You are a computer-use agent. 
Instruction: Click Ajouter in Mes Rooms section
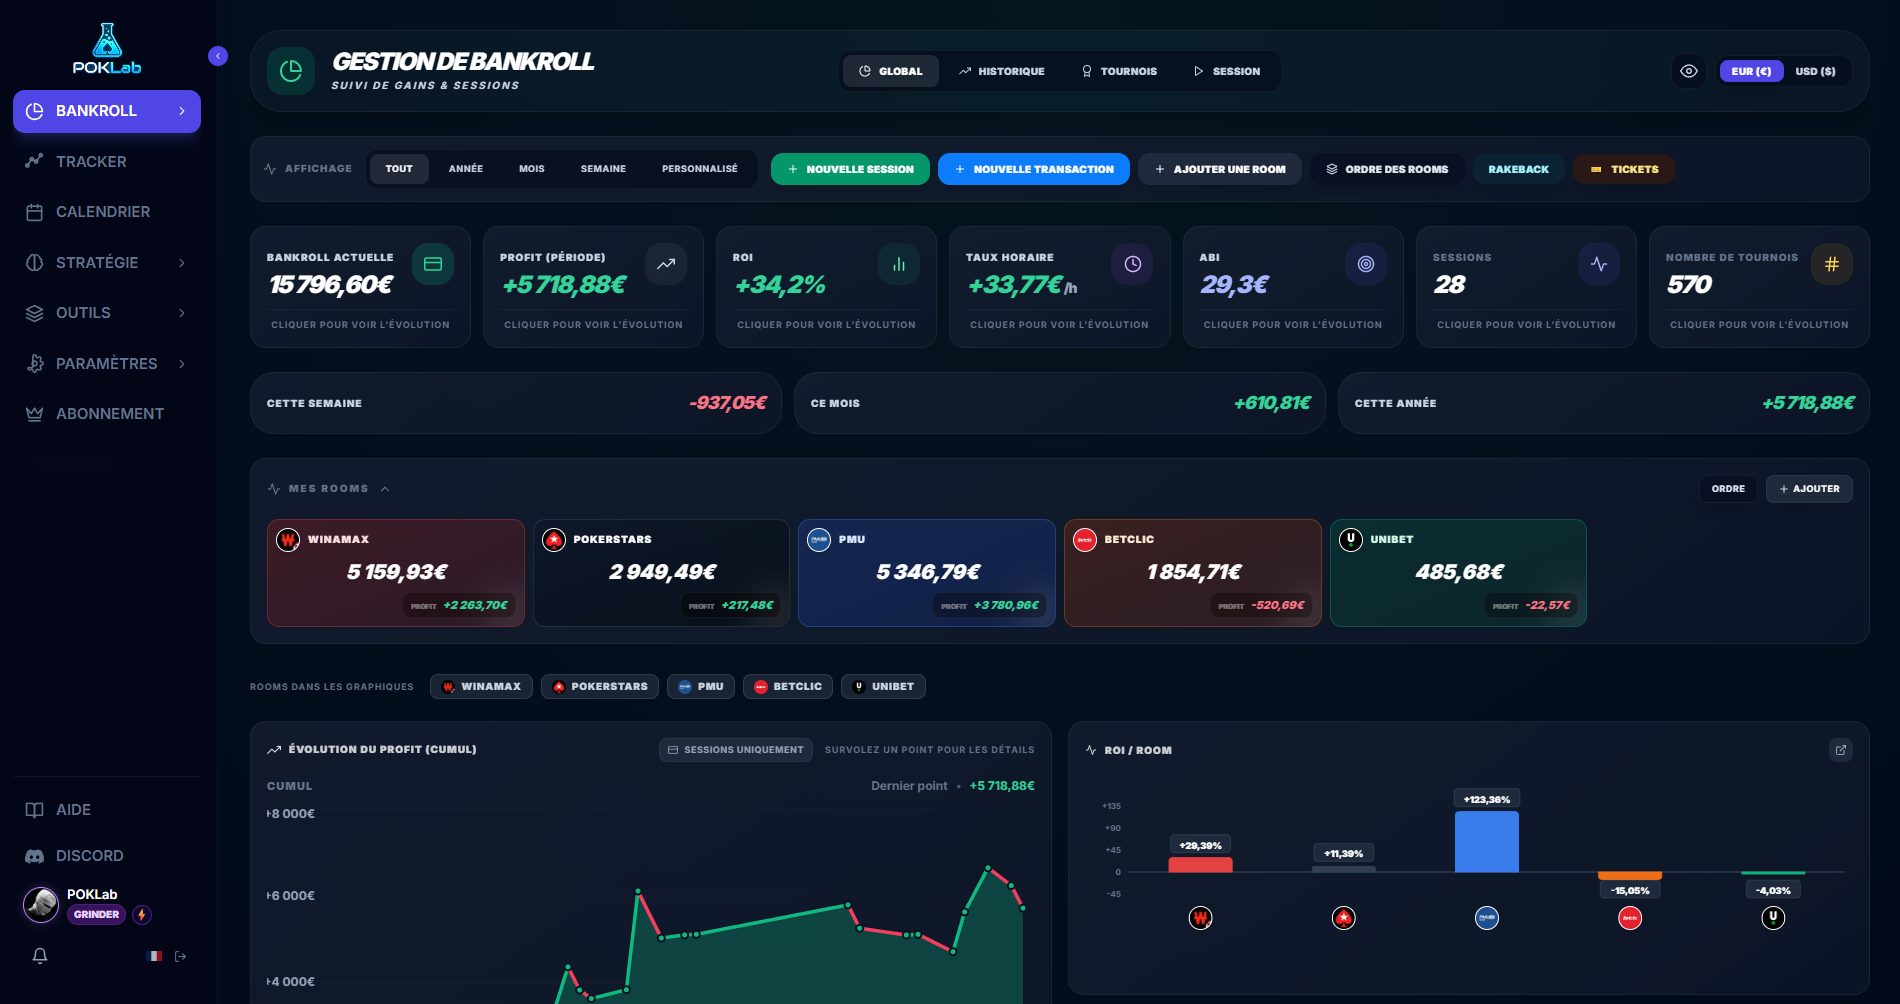1809,489
